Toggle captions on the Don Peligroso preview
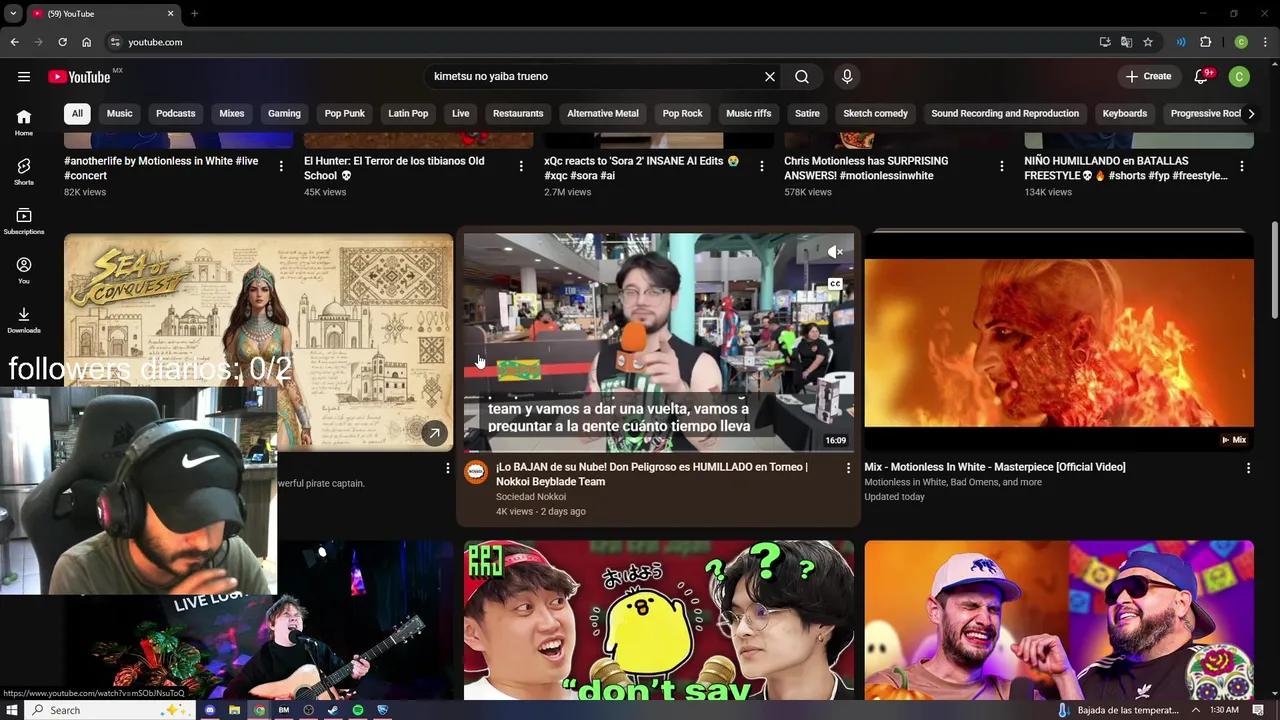Screen dimensions: 1280x720 click(x=835, y=284)
